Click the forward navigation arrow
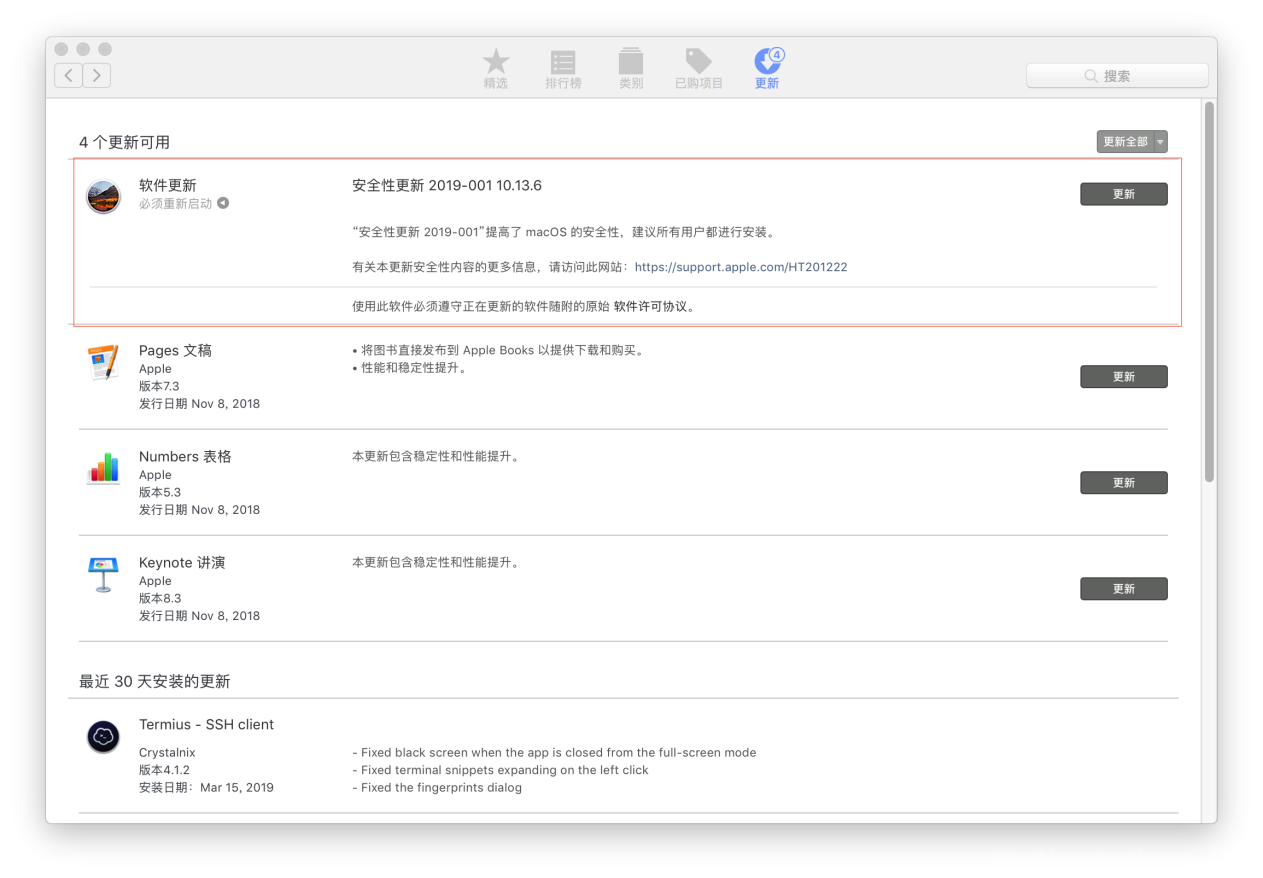This screenshot has height=878, width=1263. coord(97,75)
